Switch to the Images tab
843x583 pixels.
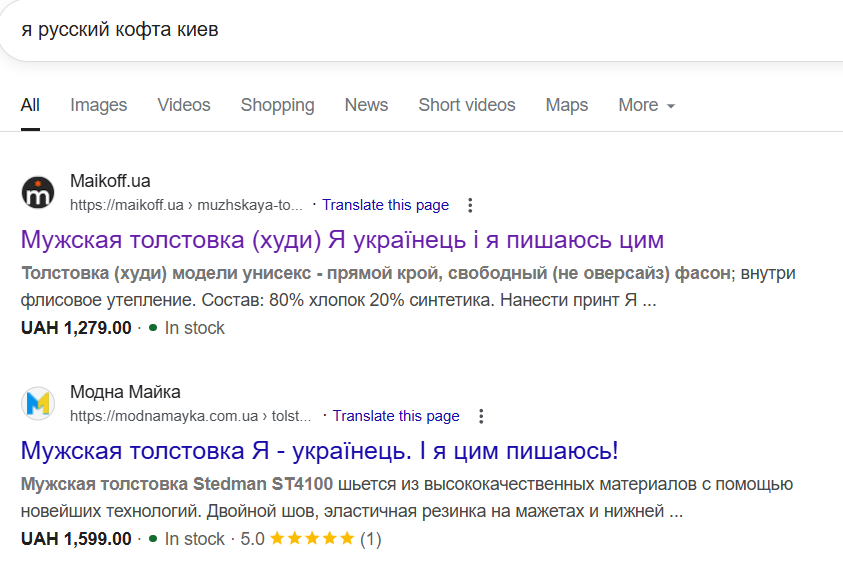point(99,105)
